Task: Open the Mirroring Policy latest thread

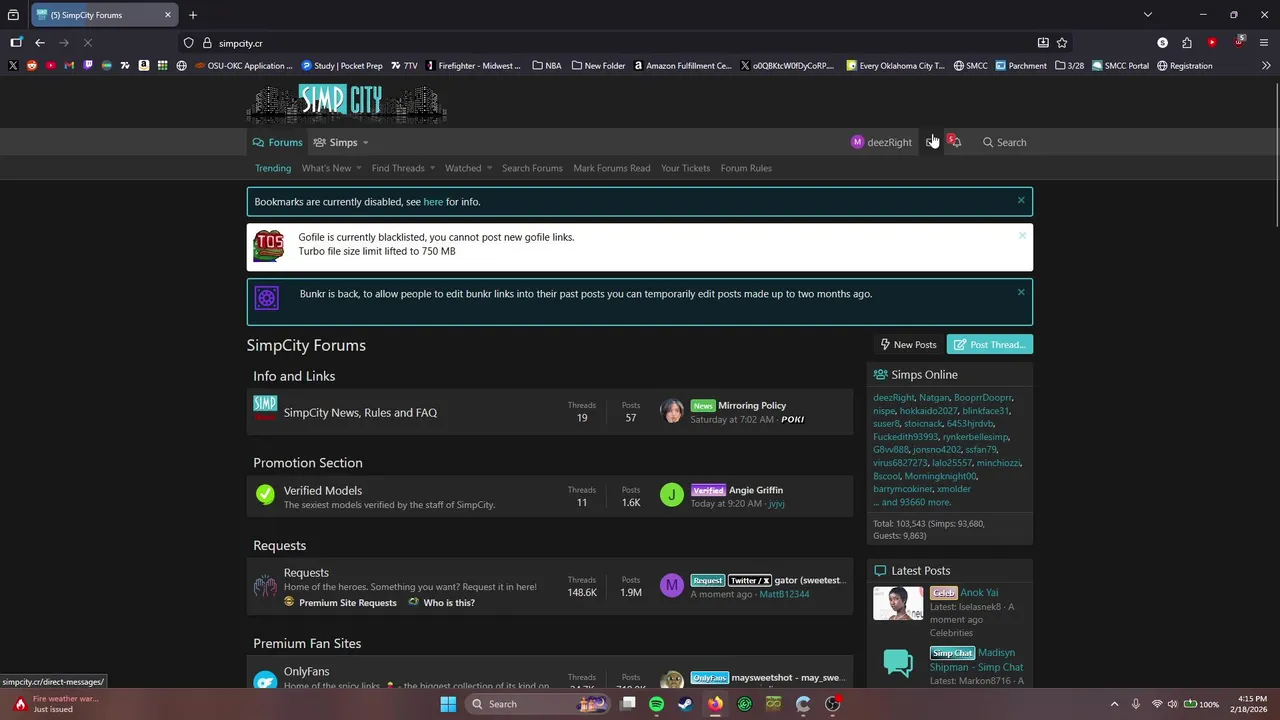Action: click(752, 405)
